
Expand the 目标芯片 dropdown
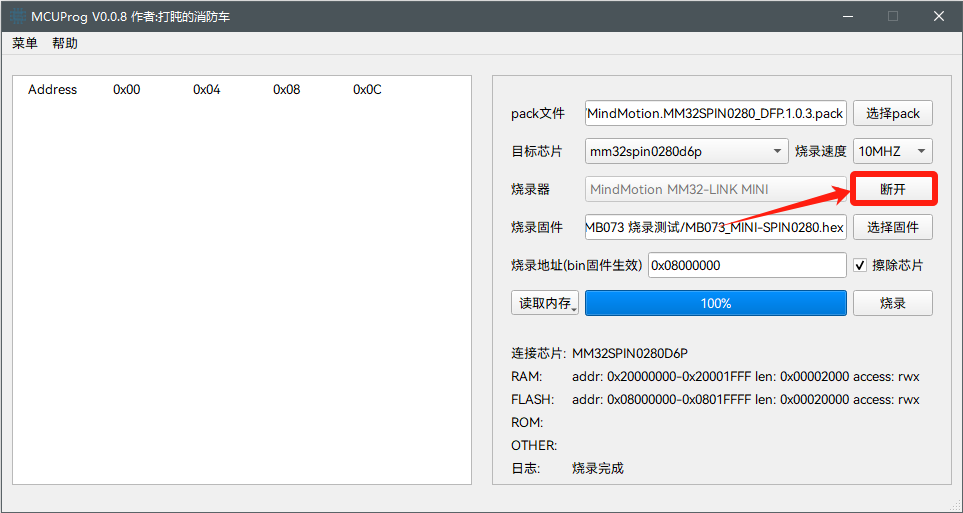tap(687, 151)
